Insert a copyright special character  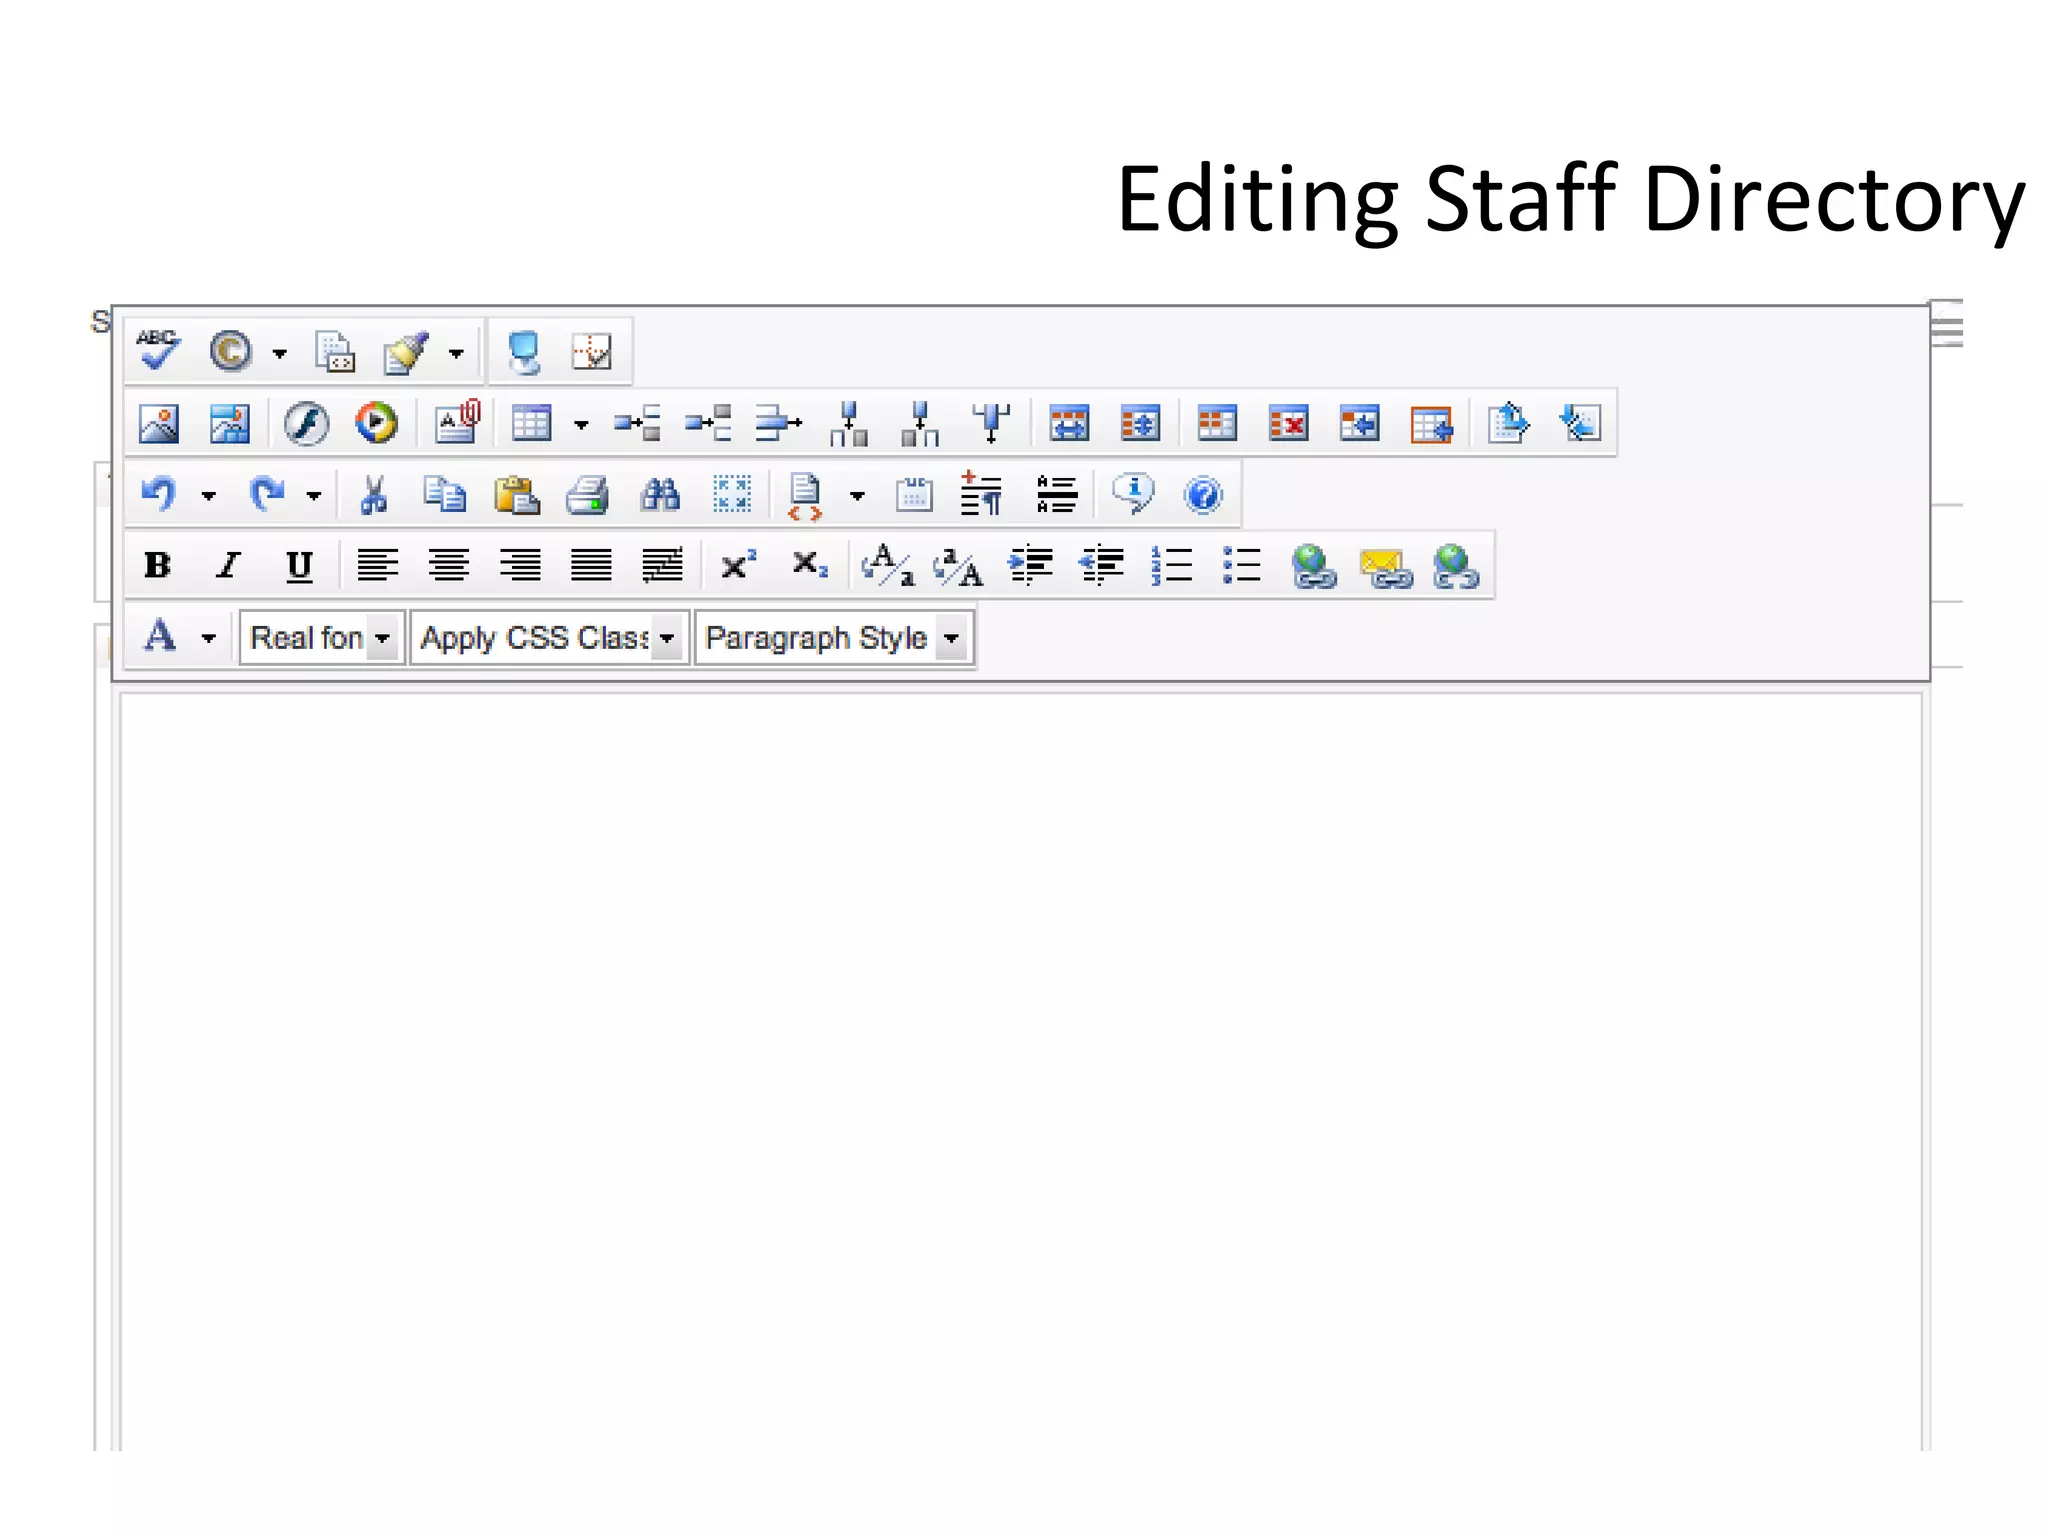pos(231,351)
